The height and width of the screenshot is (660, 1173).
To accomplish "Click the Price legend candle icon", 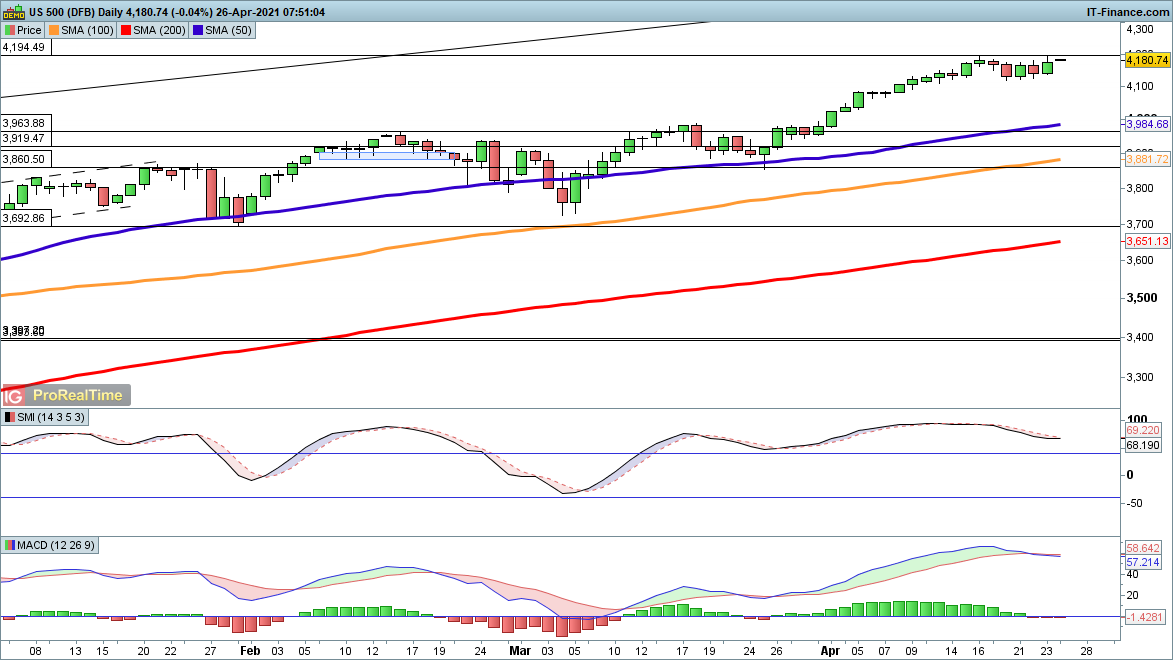I will point(10,30).
